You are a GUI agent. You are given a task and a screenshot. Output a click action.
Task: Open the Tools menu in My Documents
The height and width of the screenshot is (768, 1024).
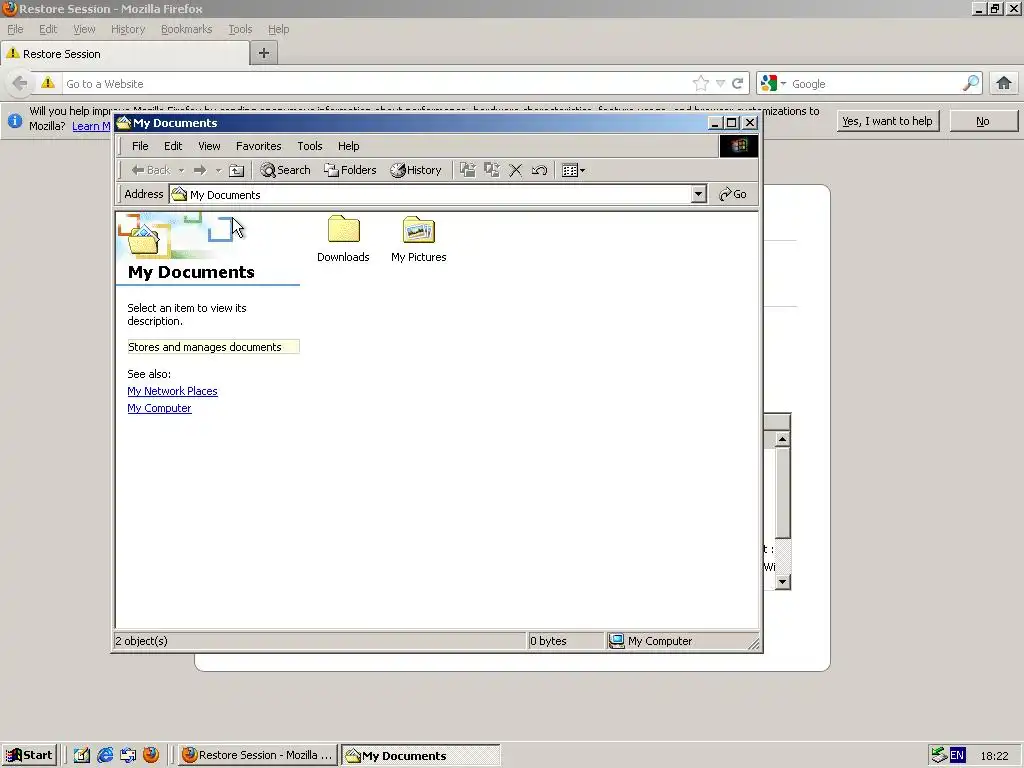(310, 146)
